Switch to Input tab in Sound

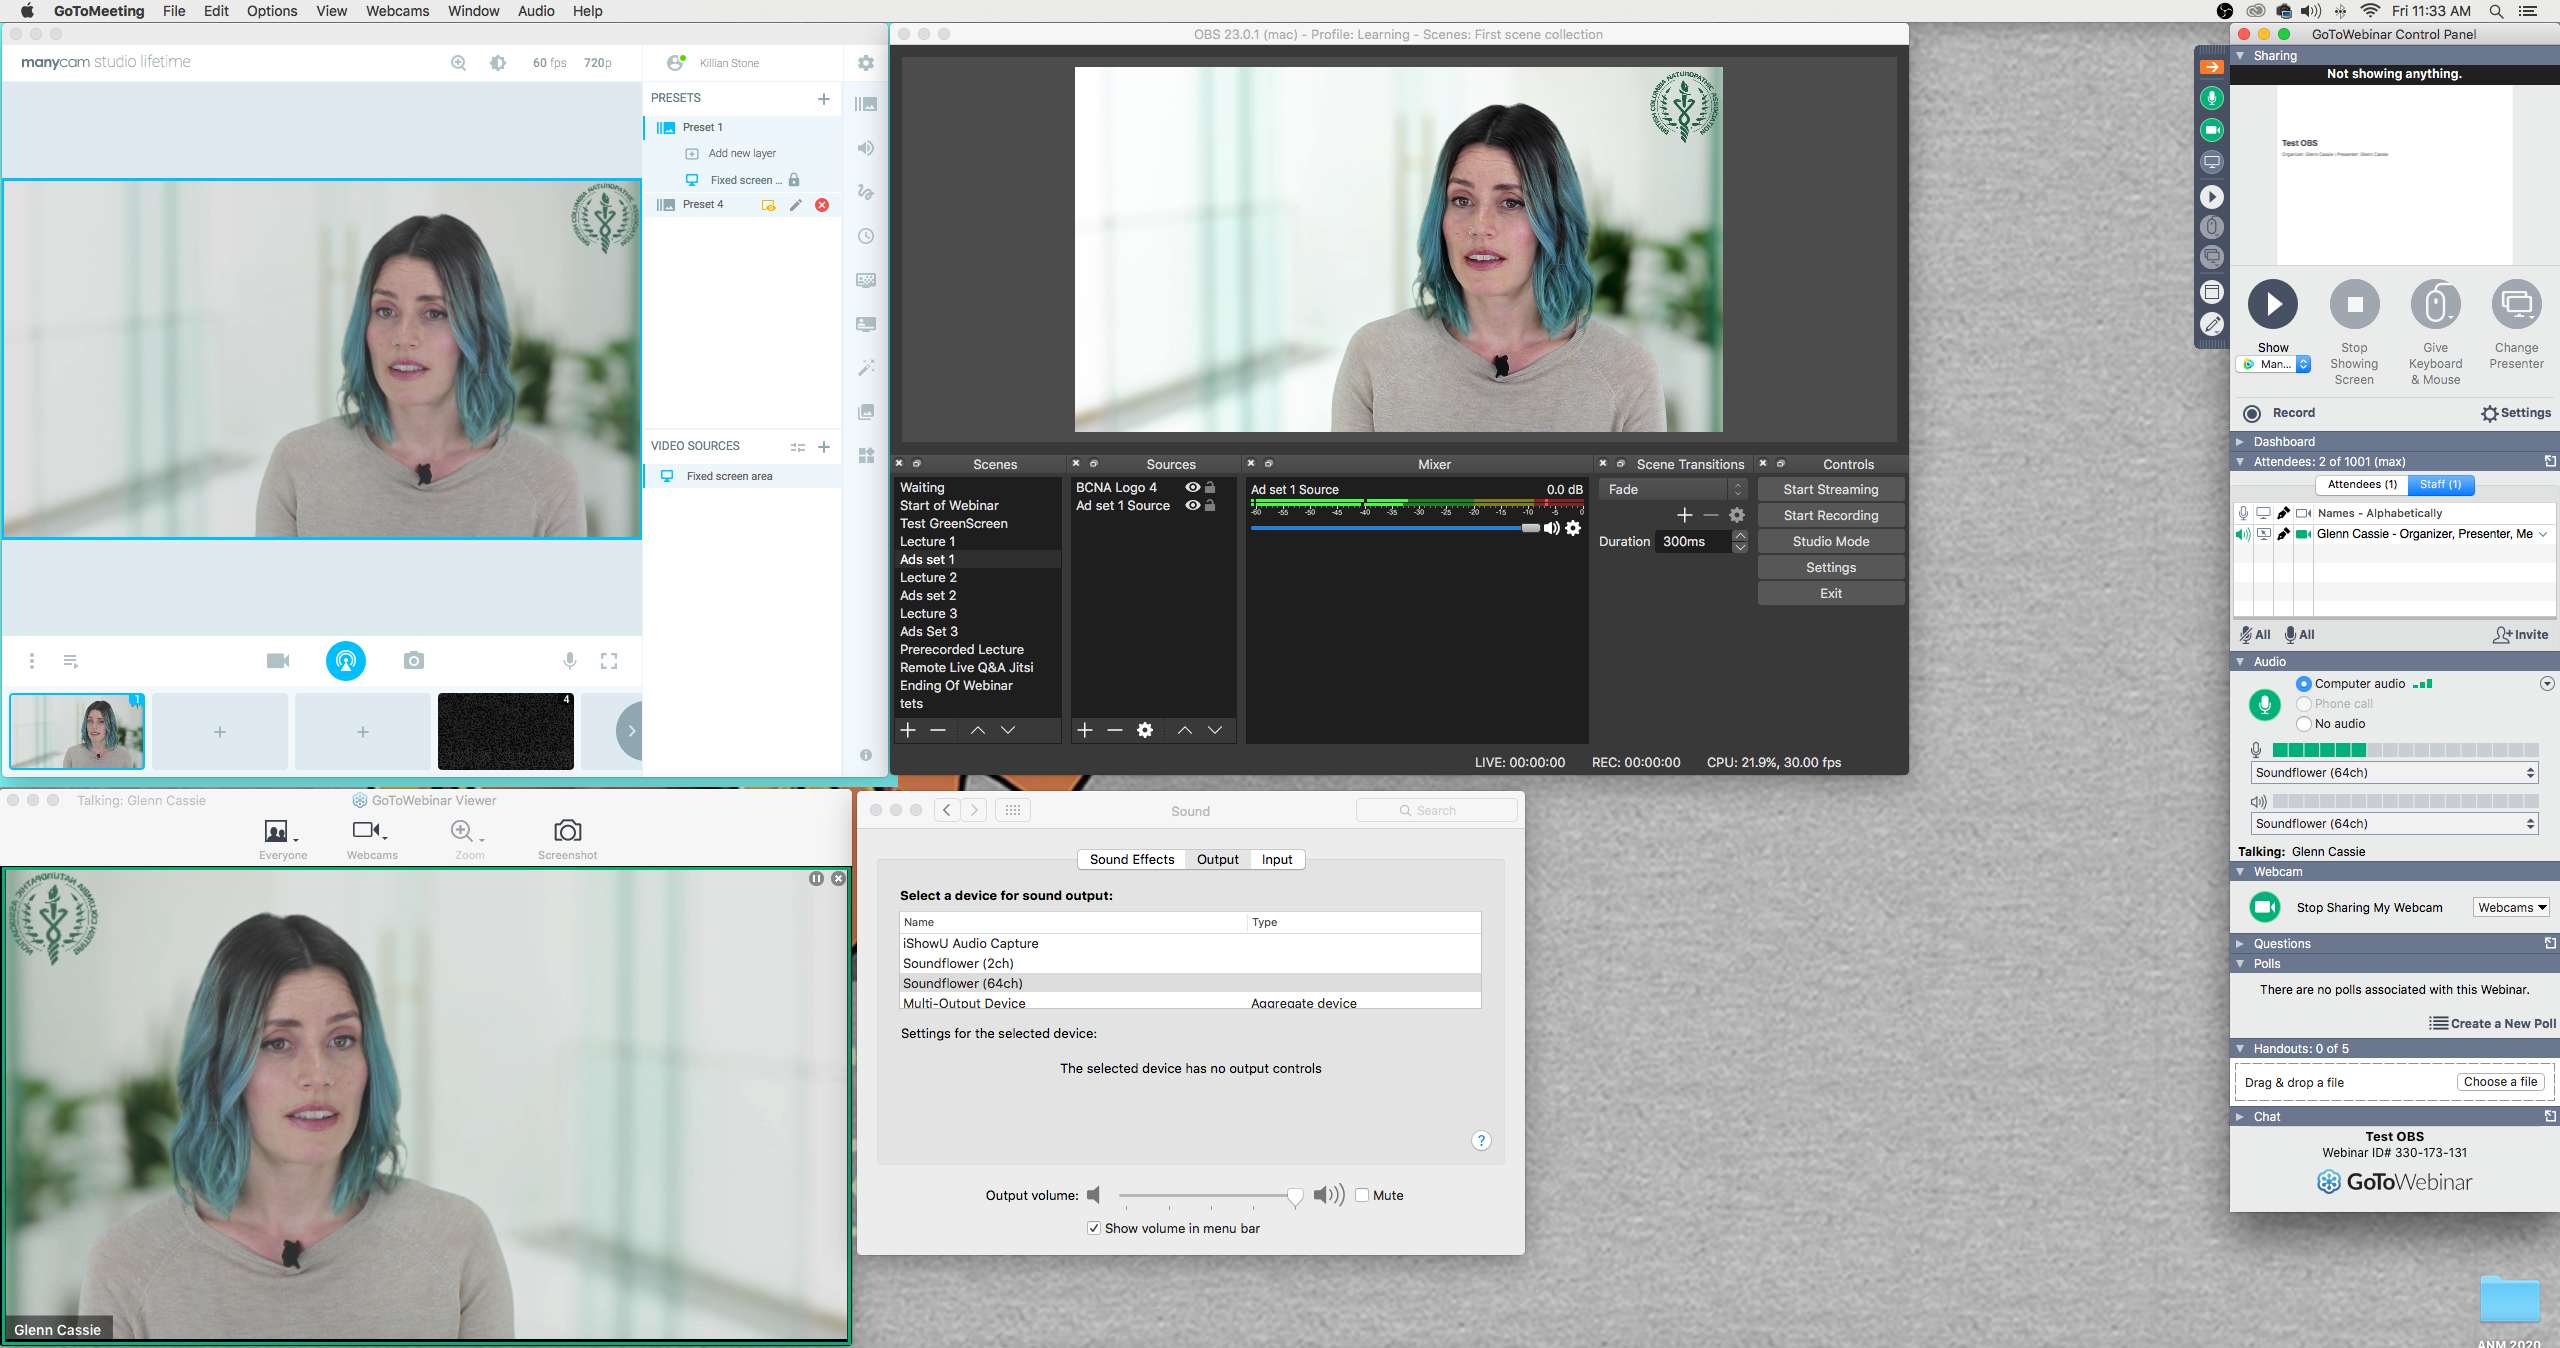click(x=1276, y=859)
